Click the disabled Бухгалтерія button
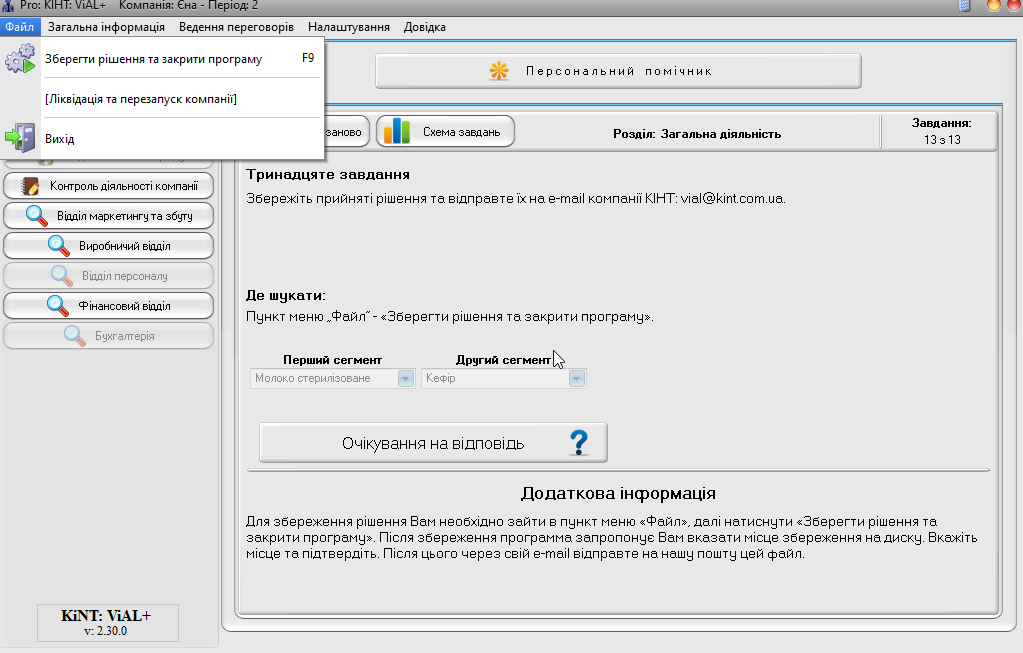This screenshot has width=1023, height=653. coord(108,336)
